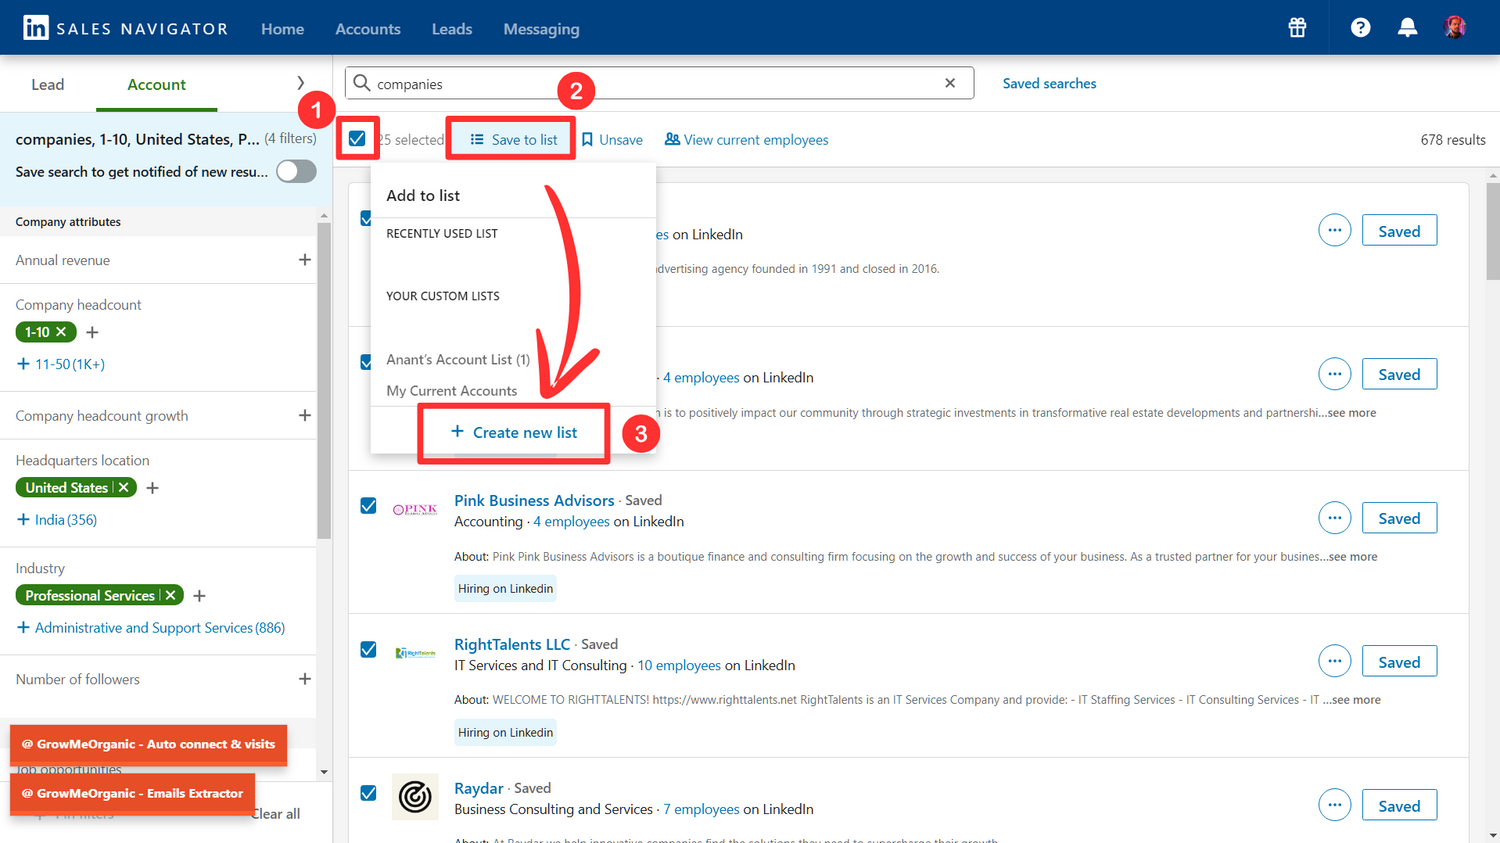The height and width of the screenshot is (843, 1500).
Task: Select Anant's Account List
Action: [458, 359]
